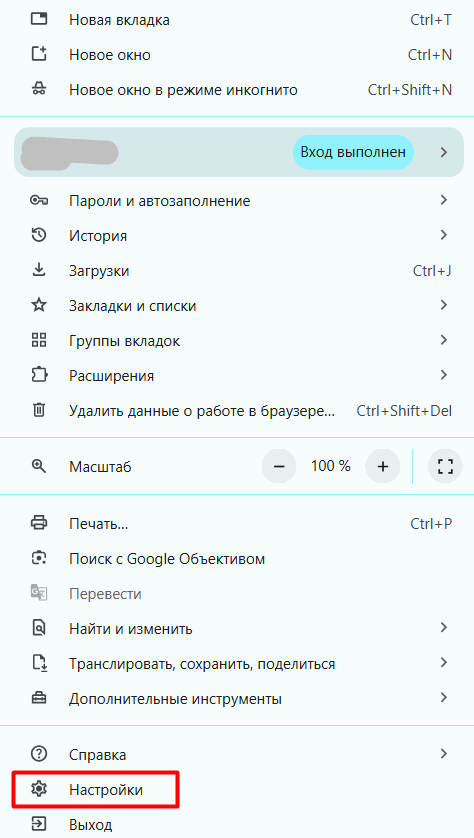
Task: Choose Новое окно menu entry
Action: pos(237,55)
